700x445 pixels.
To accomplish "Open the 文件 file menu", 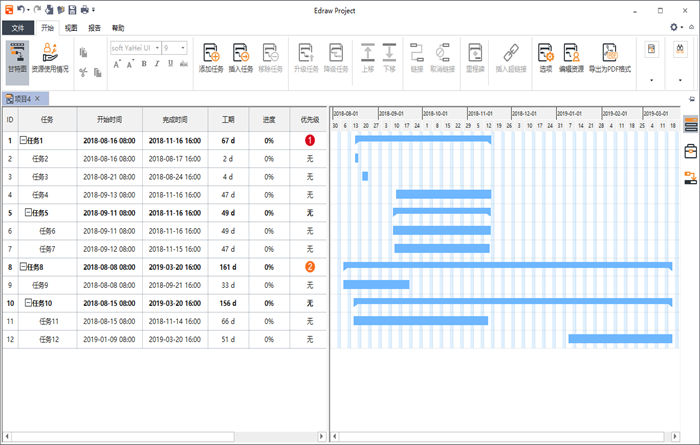I will coord(18,28).
